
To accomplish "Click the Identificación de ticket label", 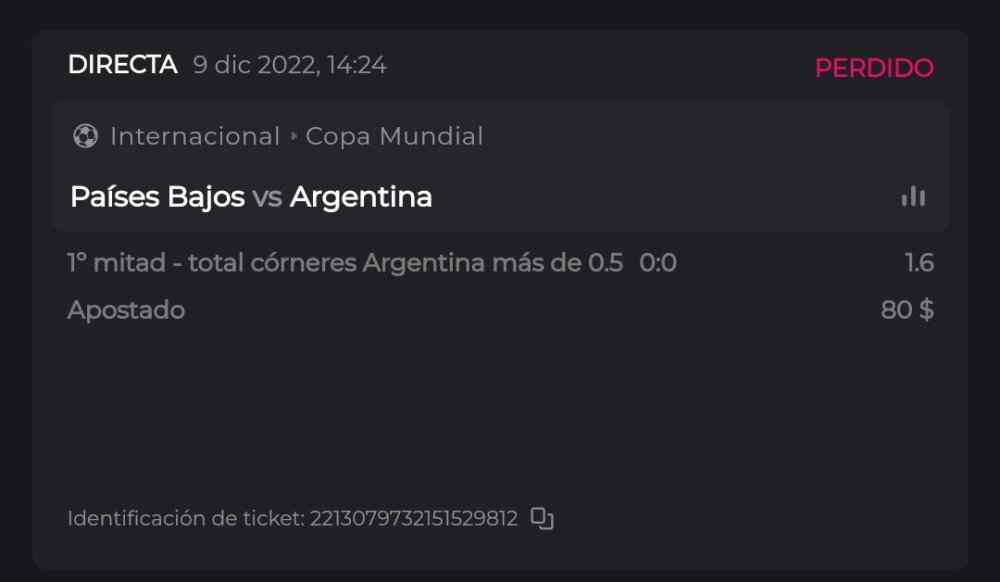I will pos(186,518).
